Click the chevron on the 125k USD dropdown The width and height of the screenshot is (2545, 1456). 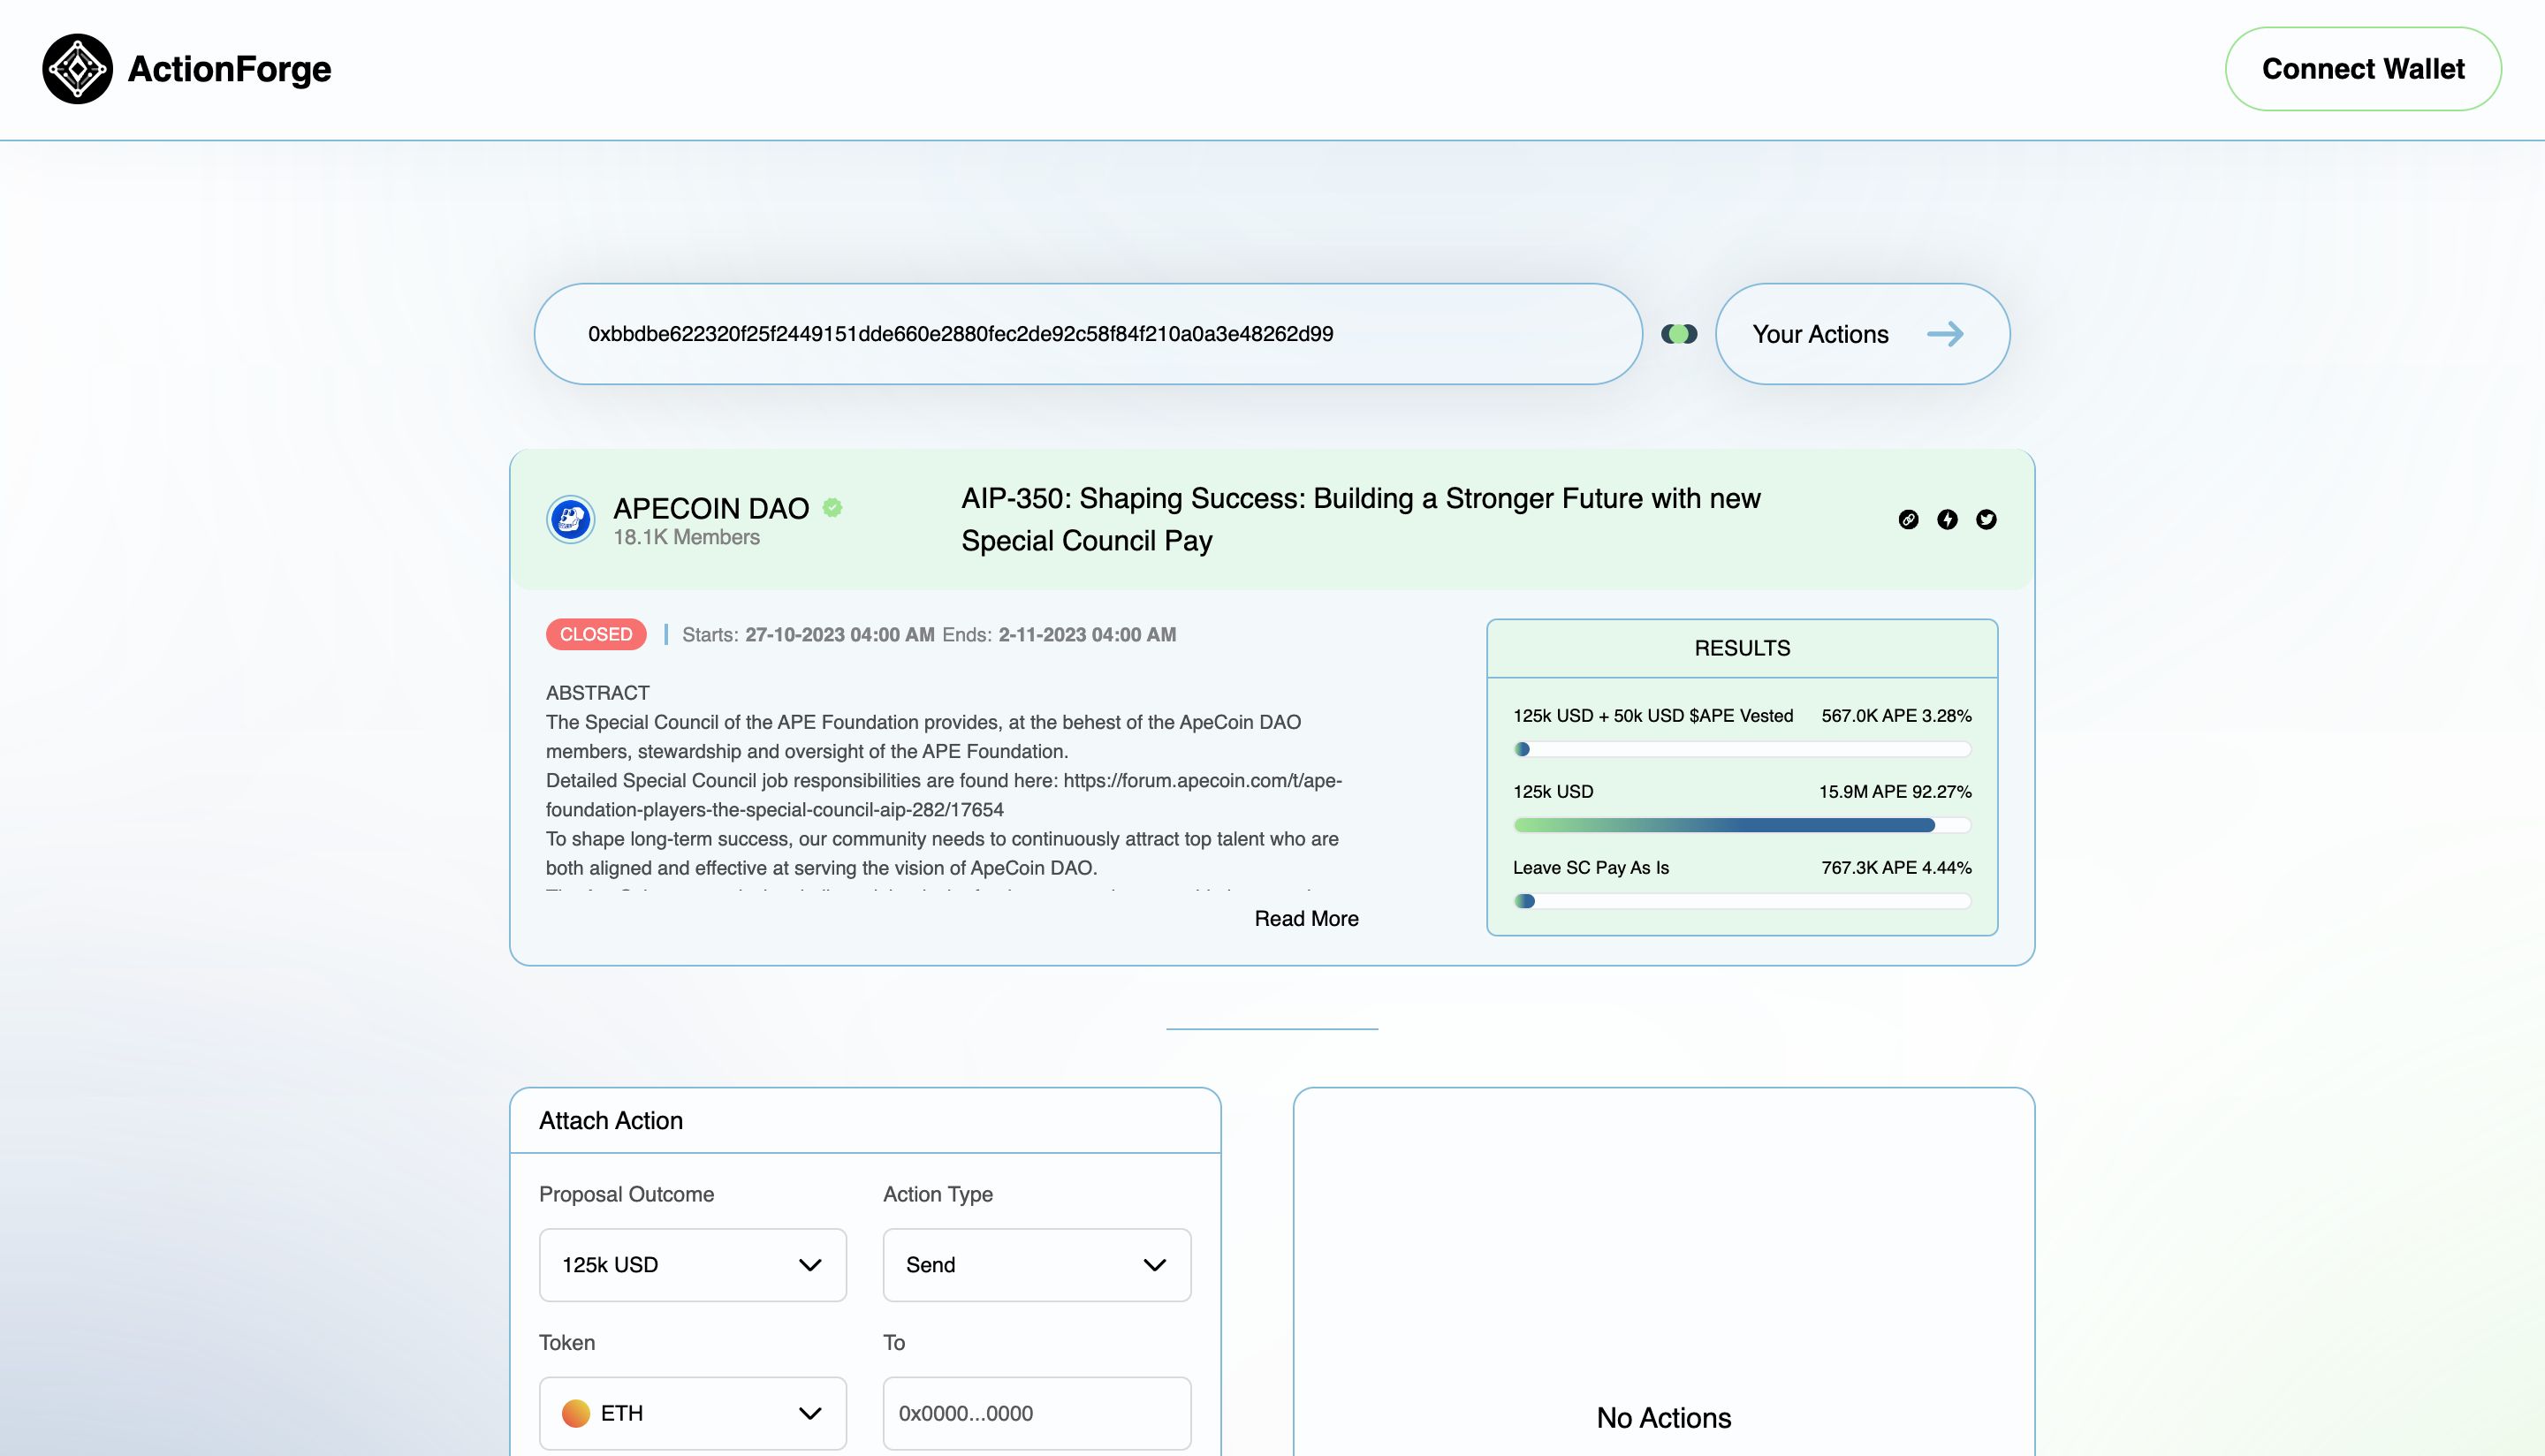[x=810, y=1265]
